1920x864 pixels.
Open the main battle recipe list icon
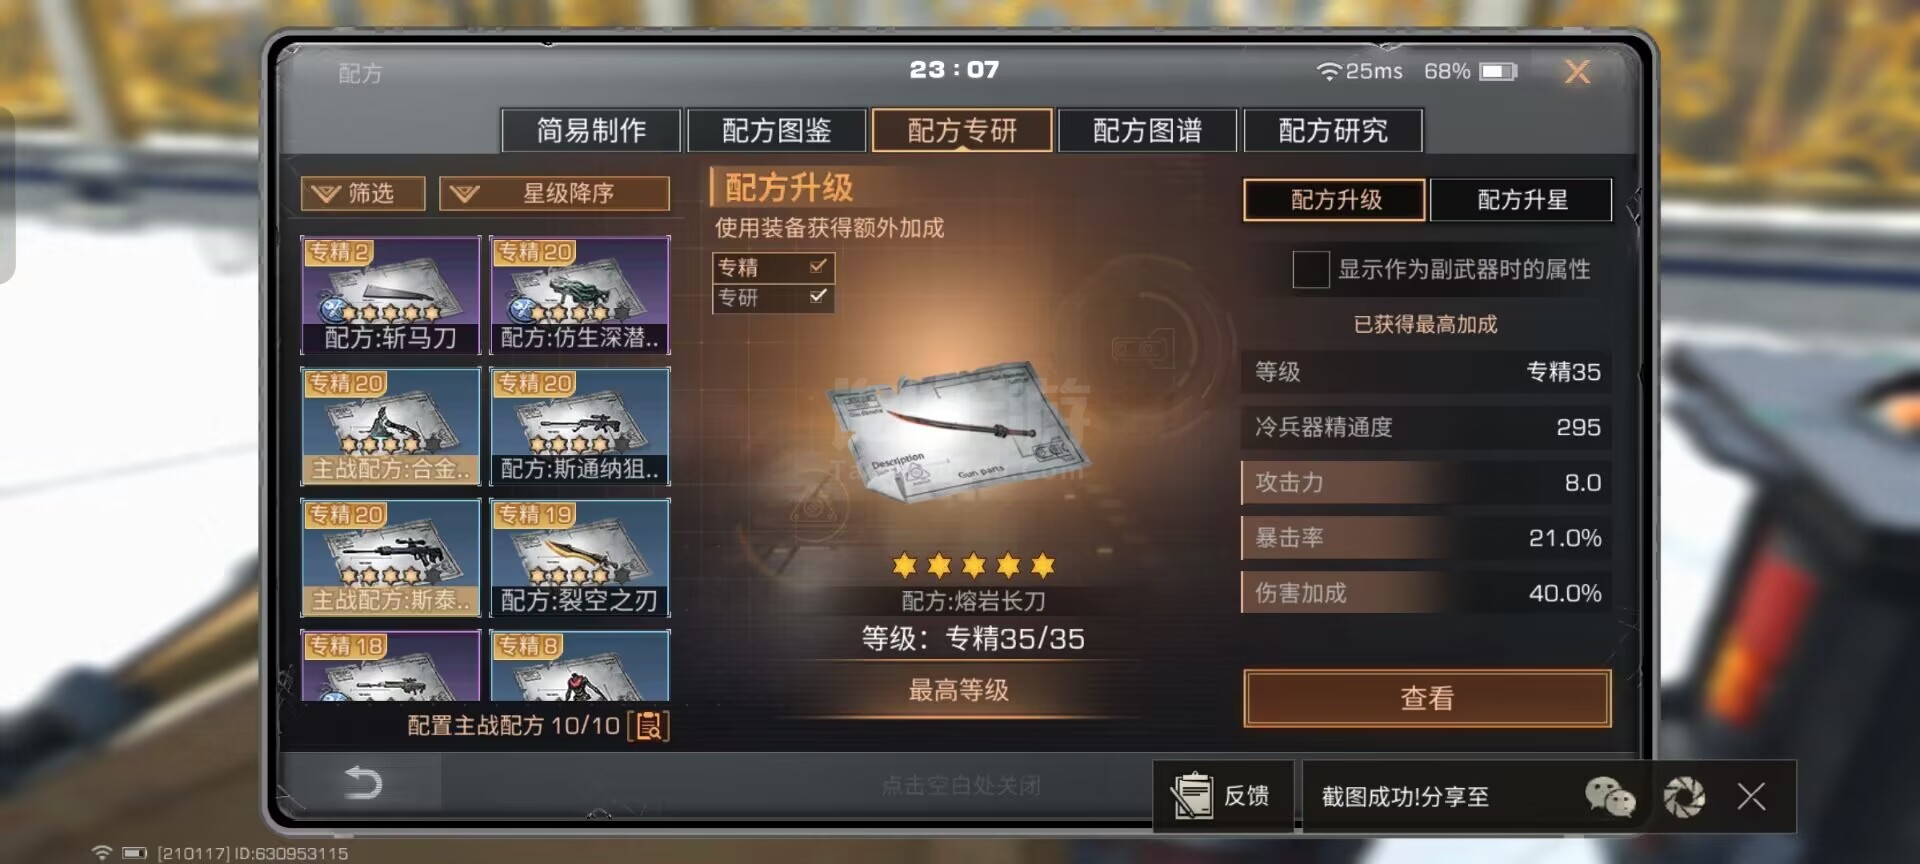pos(649,726)
